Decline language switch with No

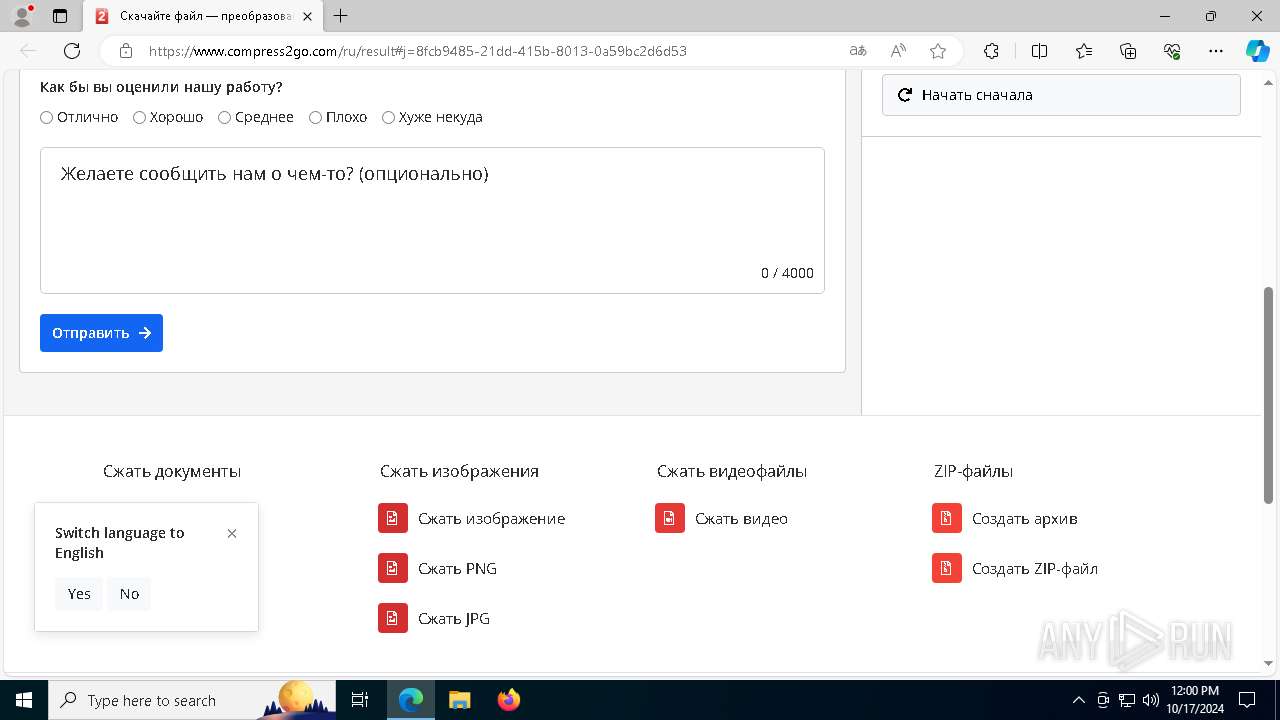click(x=129, y=594)
